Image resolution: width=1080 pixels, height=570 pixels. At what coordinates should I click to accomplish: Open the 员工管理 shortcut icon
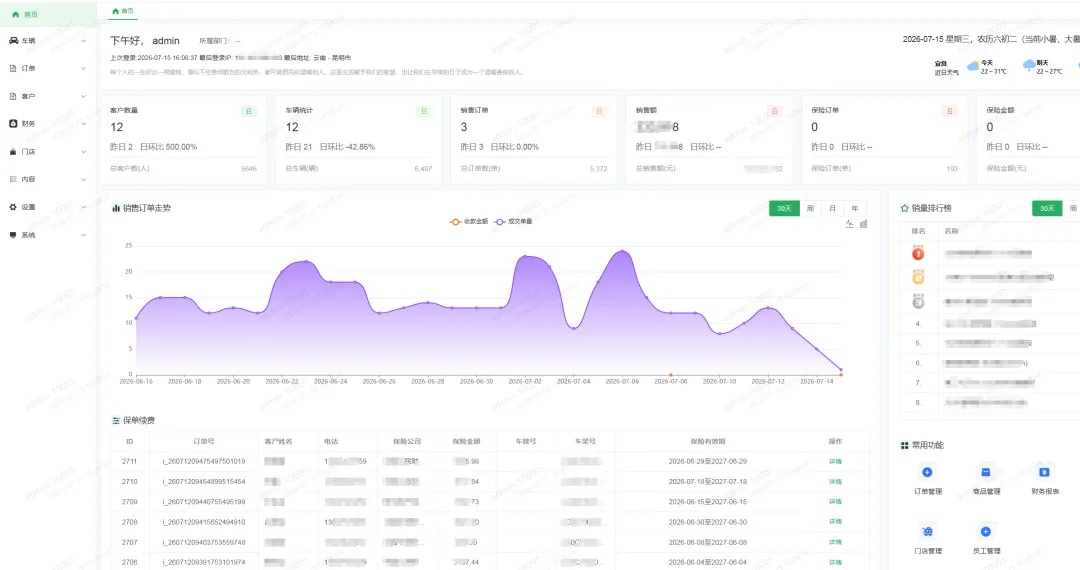coord(986,531)
